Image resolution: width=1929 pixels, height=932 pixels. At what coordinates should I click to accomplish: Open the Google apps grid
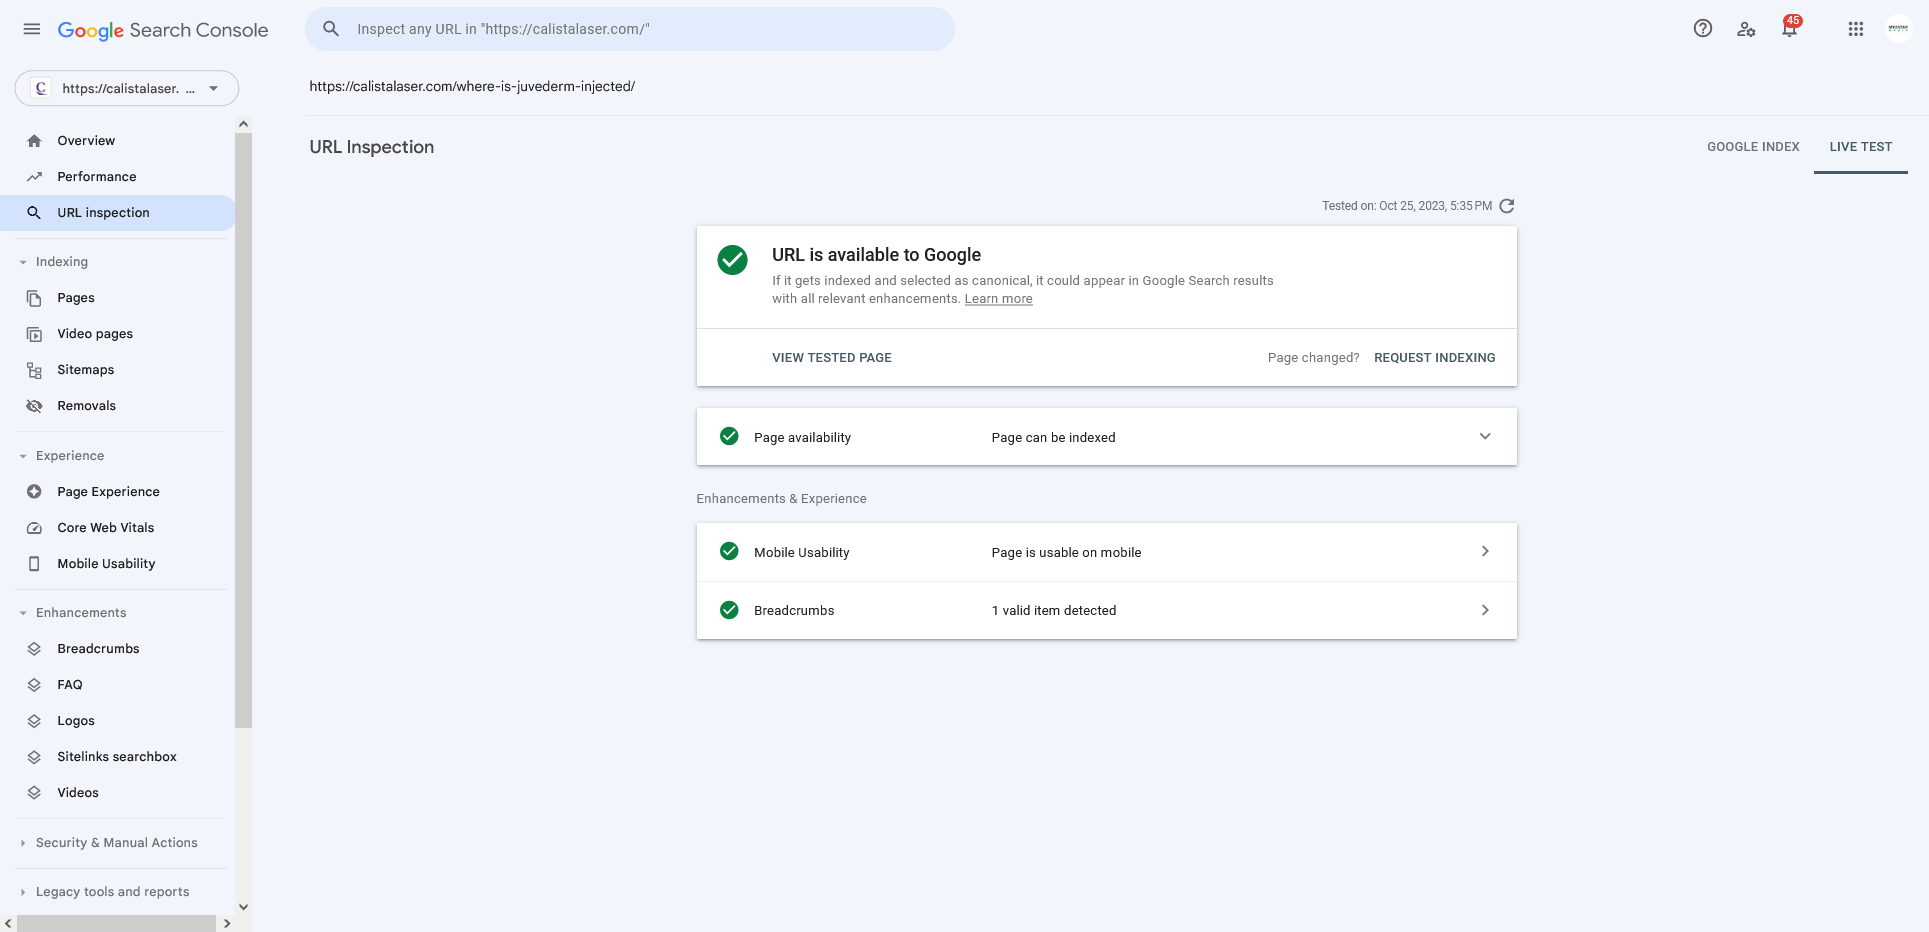coord(1855,29)
